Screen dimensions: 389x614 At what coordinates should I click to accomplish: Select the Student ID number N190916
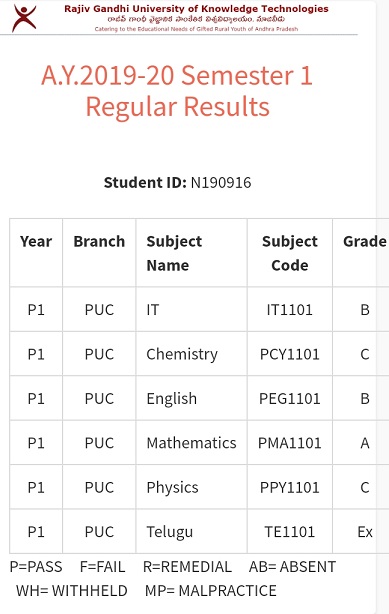click(x=221, y=183)
